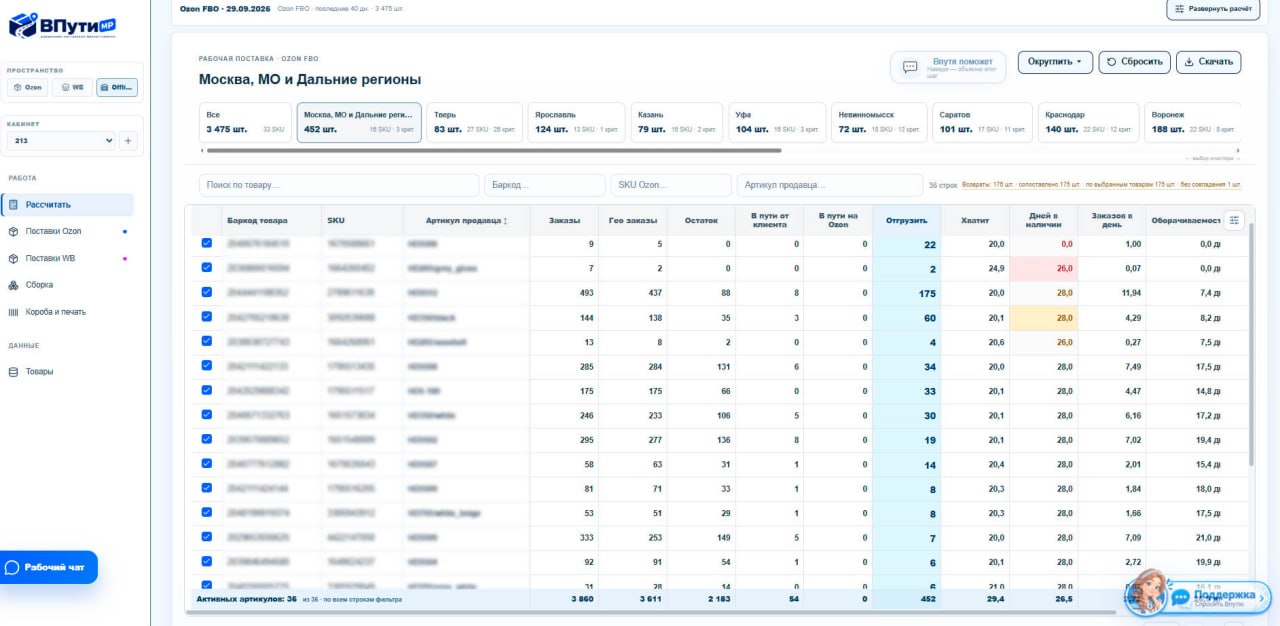Screen dimensions: 1280x626
Task: Choose the Саратов cluster card
Action: click(x=982, y=123)
